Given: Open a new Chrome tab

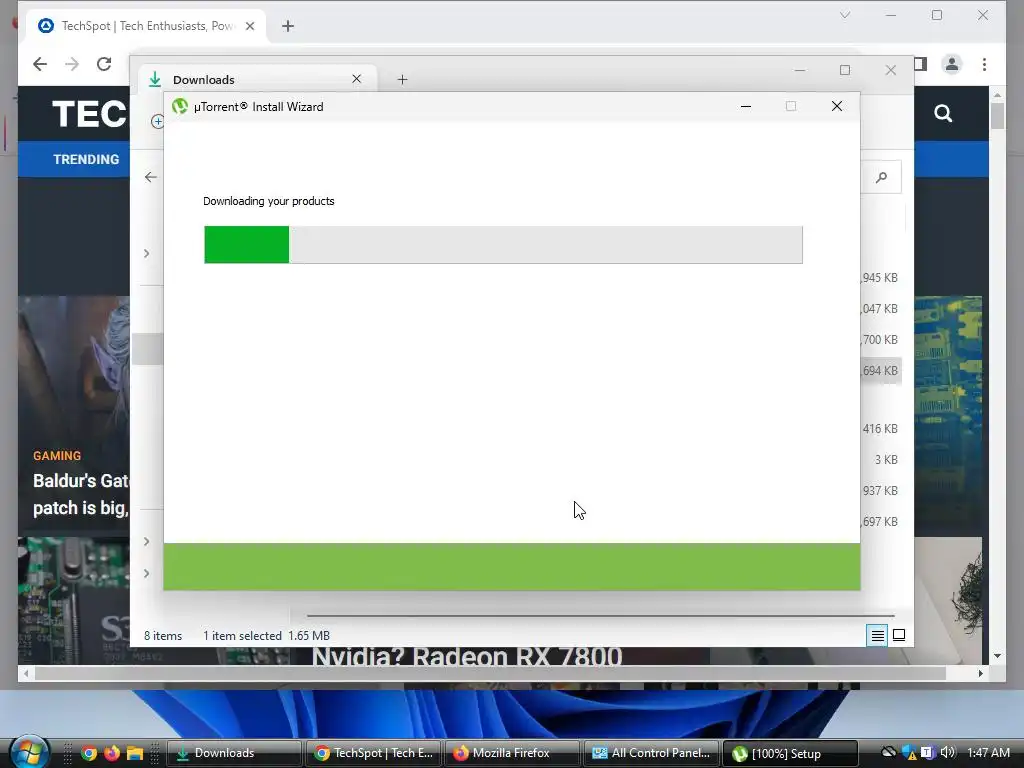Looking at the screenshot, I should coord(288,26).
